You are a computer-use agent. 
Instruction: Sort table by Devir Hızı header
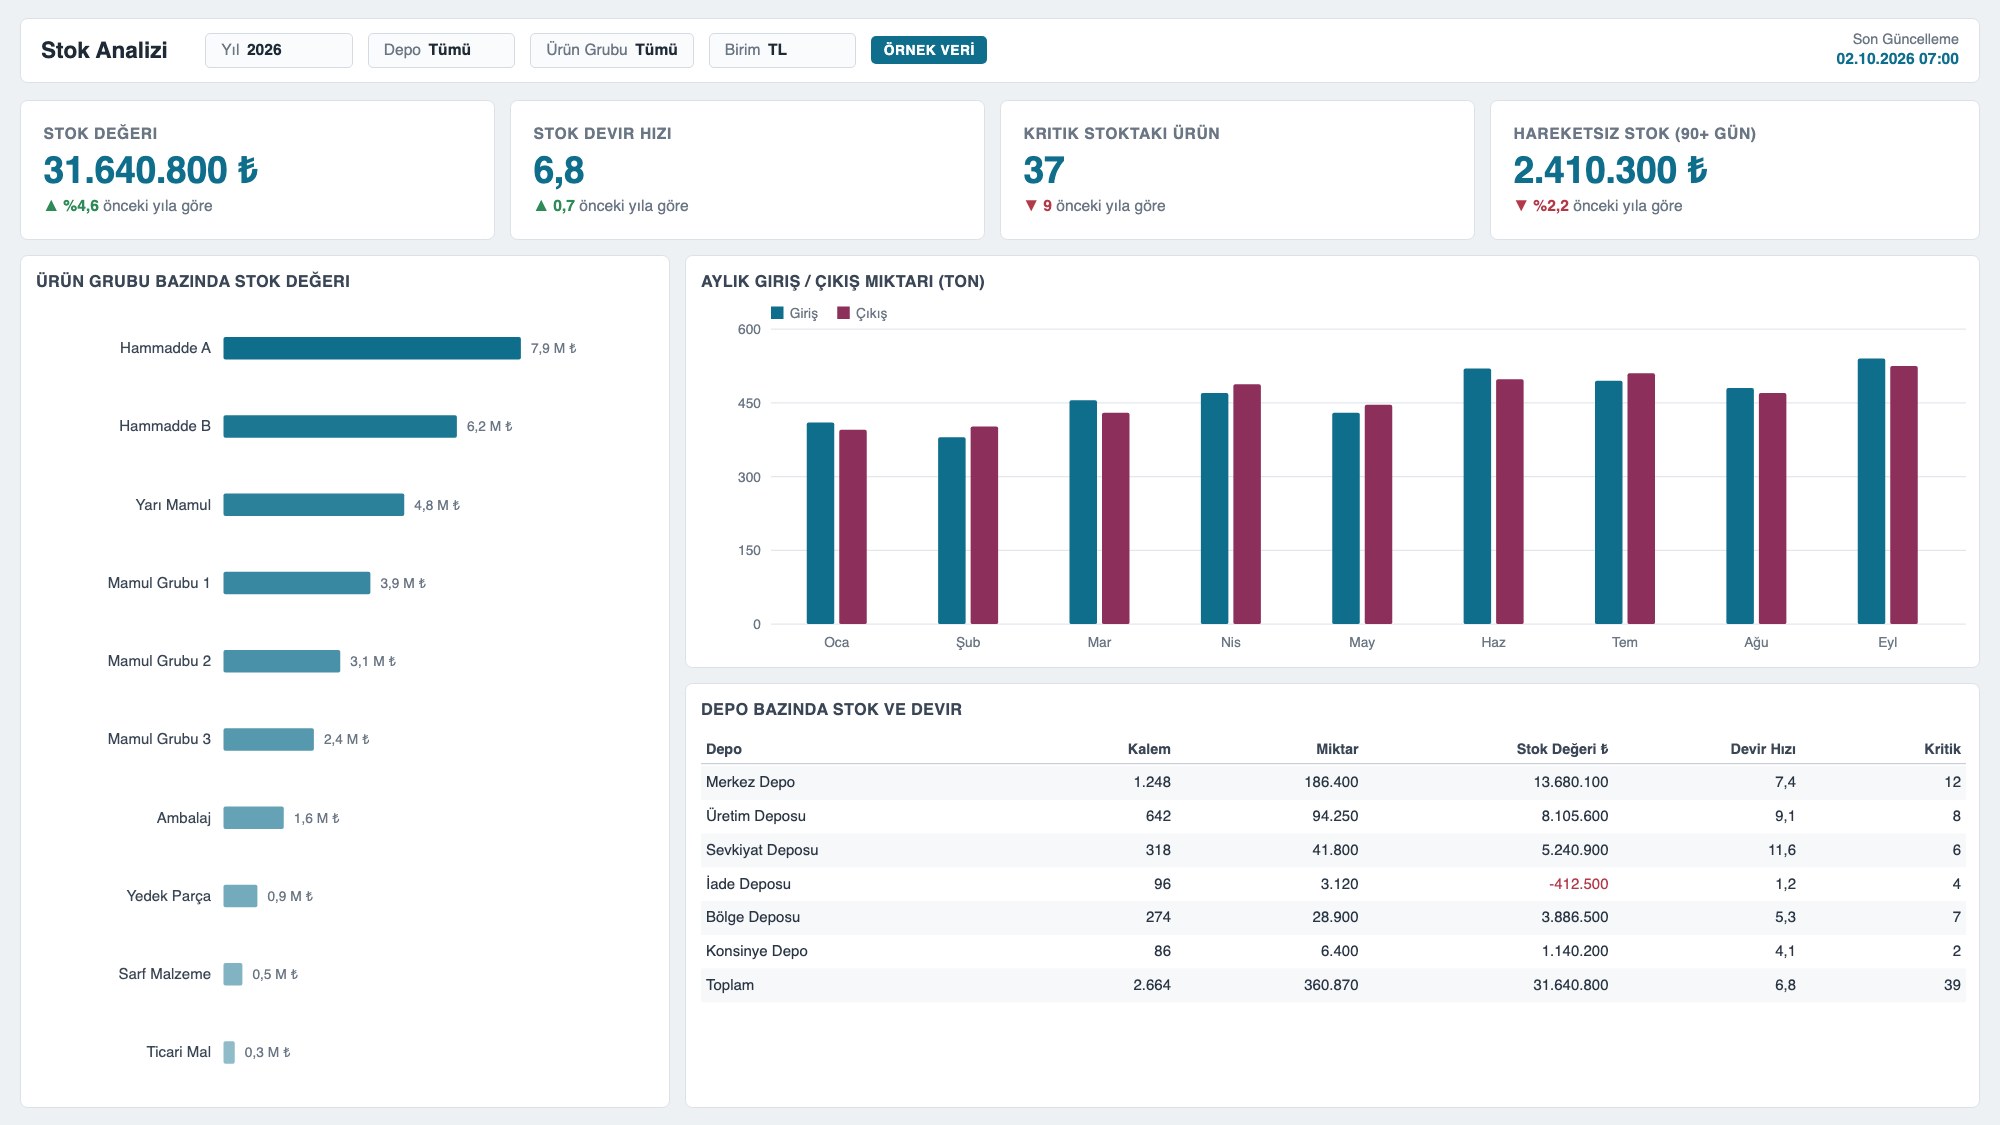tap(1763, 749)
